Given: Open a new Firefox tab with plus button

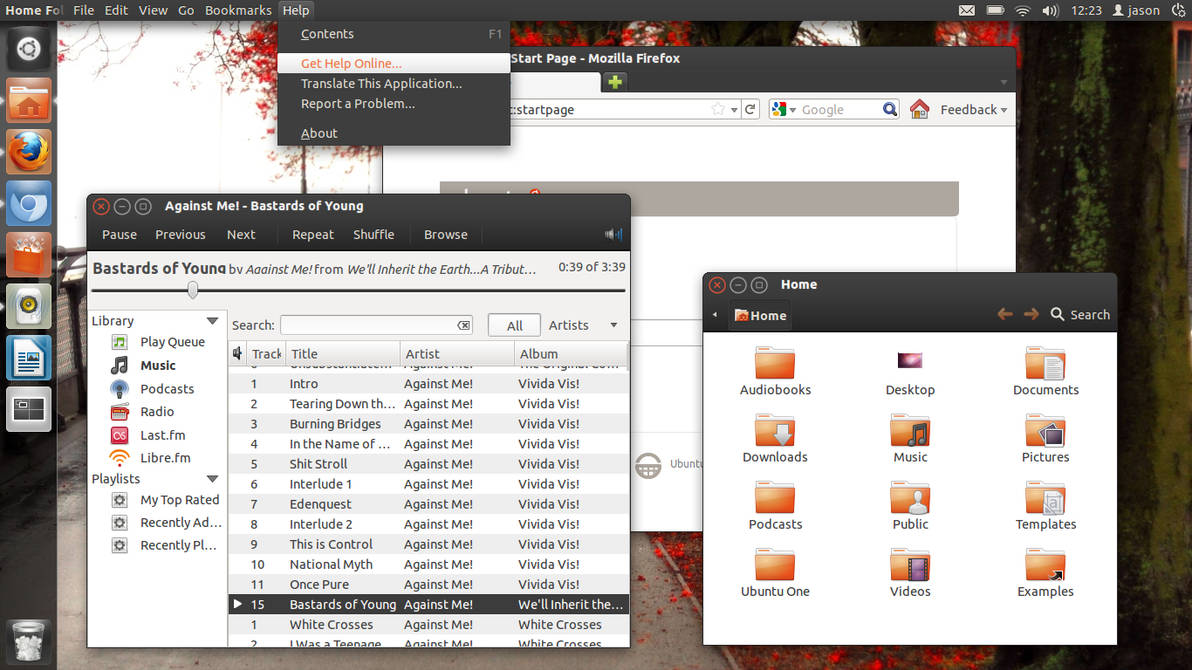Looking at the screenshot, I should click(615, 81).
